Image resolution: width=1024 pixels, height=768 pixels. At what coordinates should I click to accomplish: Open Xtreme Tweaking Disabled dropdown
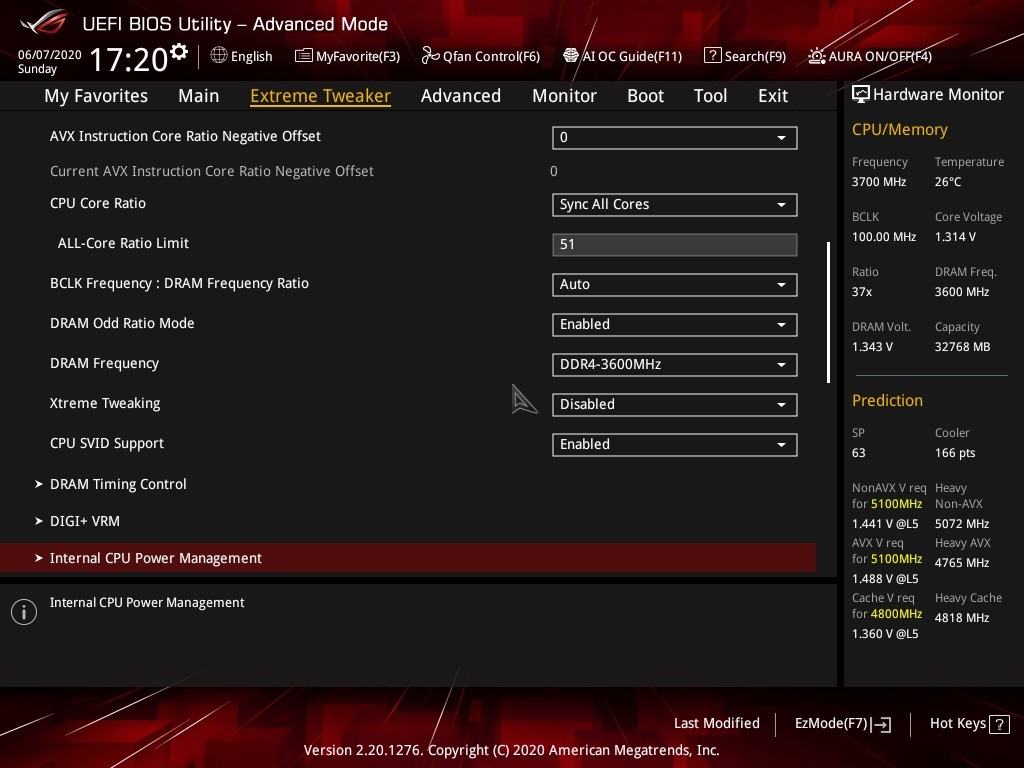point(675,404)
